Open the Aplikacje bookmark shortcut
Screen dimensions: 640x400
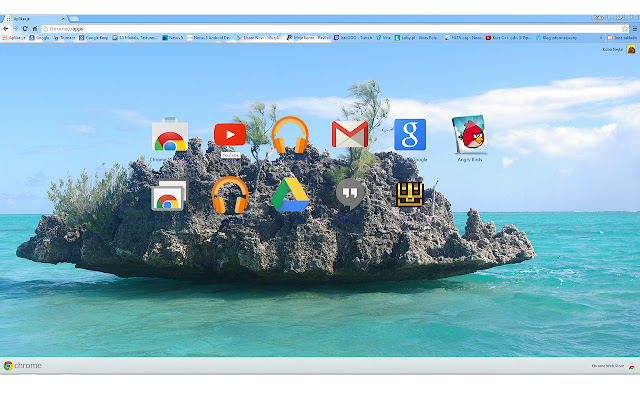coord(13,38)
